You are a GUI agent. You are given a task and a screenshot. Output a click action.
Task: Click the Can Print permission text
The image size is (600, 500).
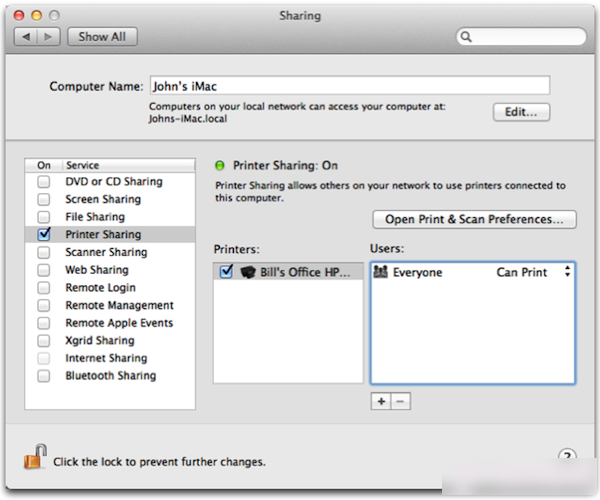522,272
